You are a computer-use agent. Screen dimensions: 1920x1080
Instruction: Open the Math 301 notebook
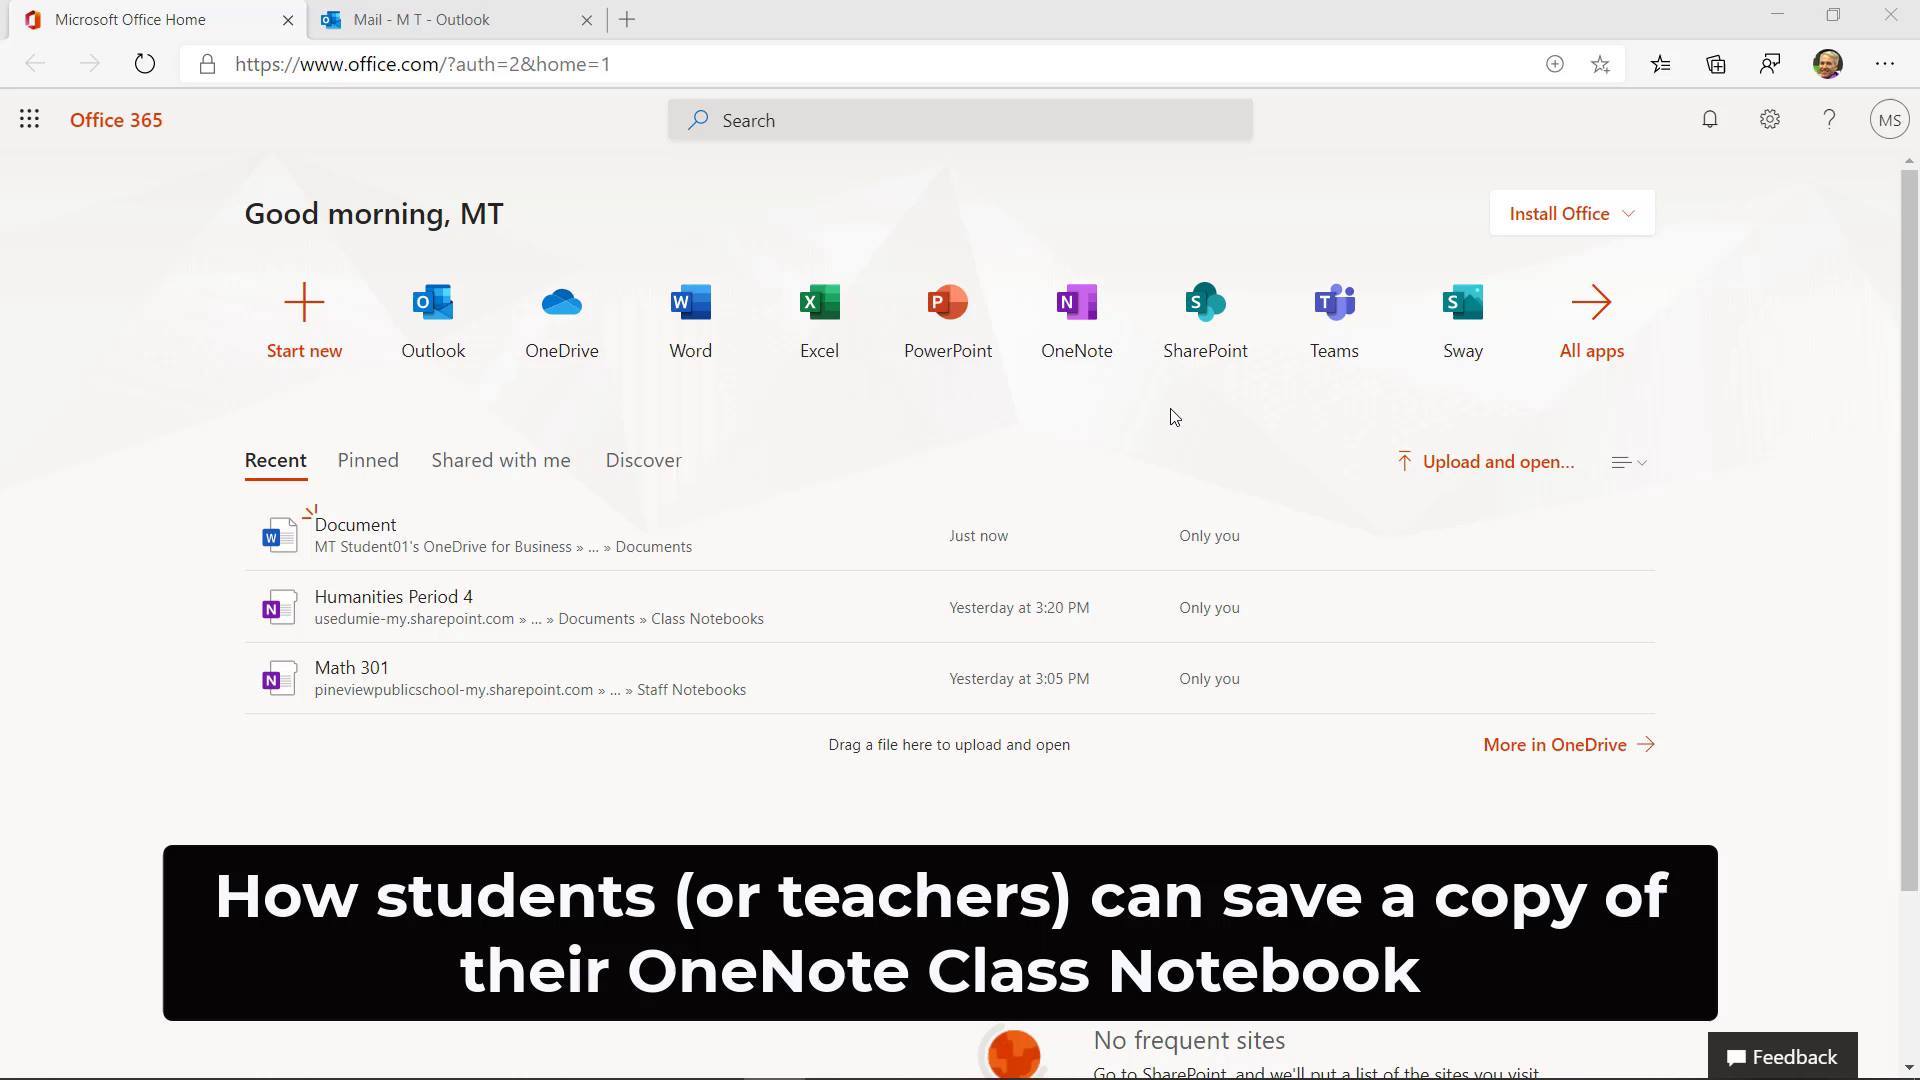pyautogui.click(x=351, y=668)
